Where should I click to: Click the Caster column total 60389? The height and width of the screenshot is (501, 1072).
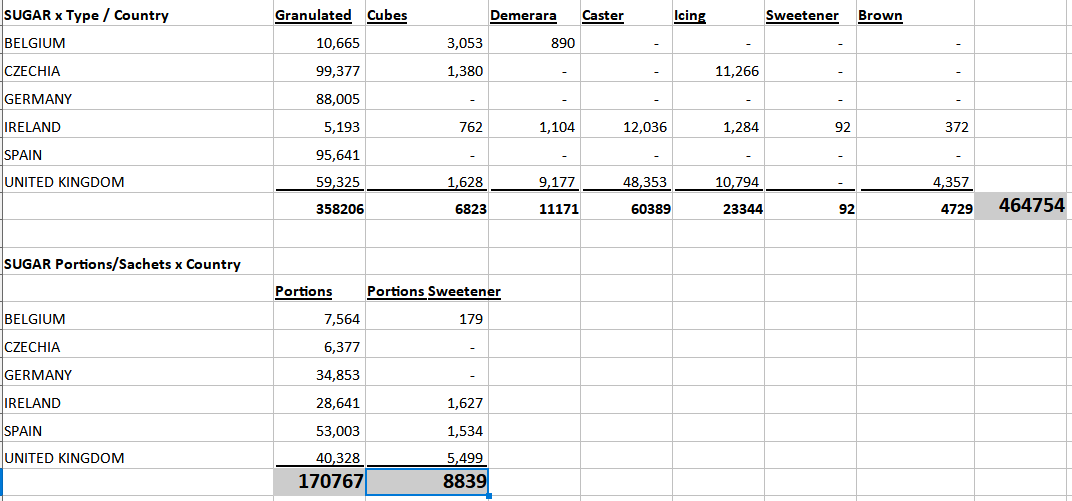pyautogui.click(x=648, y=210)
